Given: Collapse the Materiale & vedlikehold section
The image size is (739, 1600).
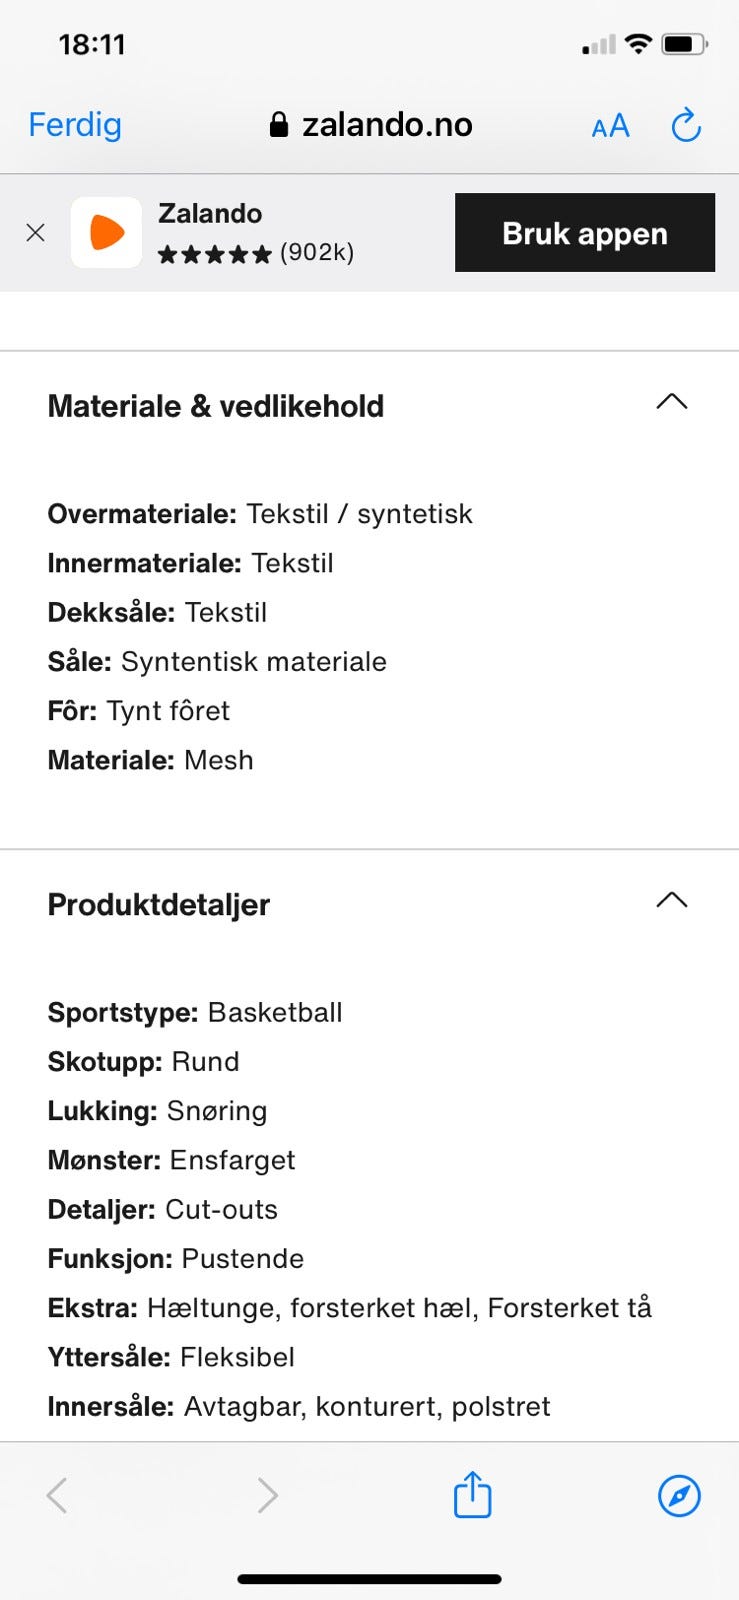Looking at the screenshot, I should (x=672, y=402).
